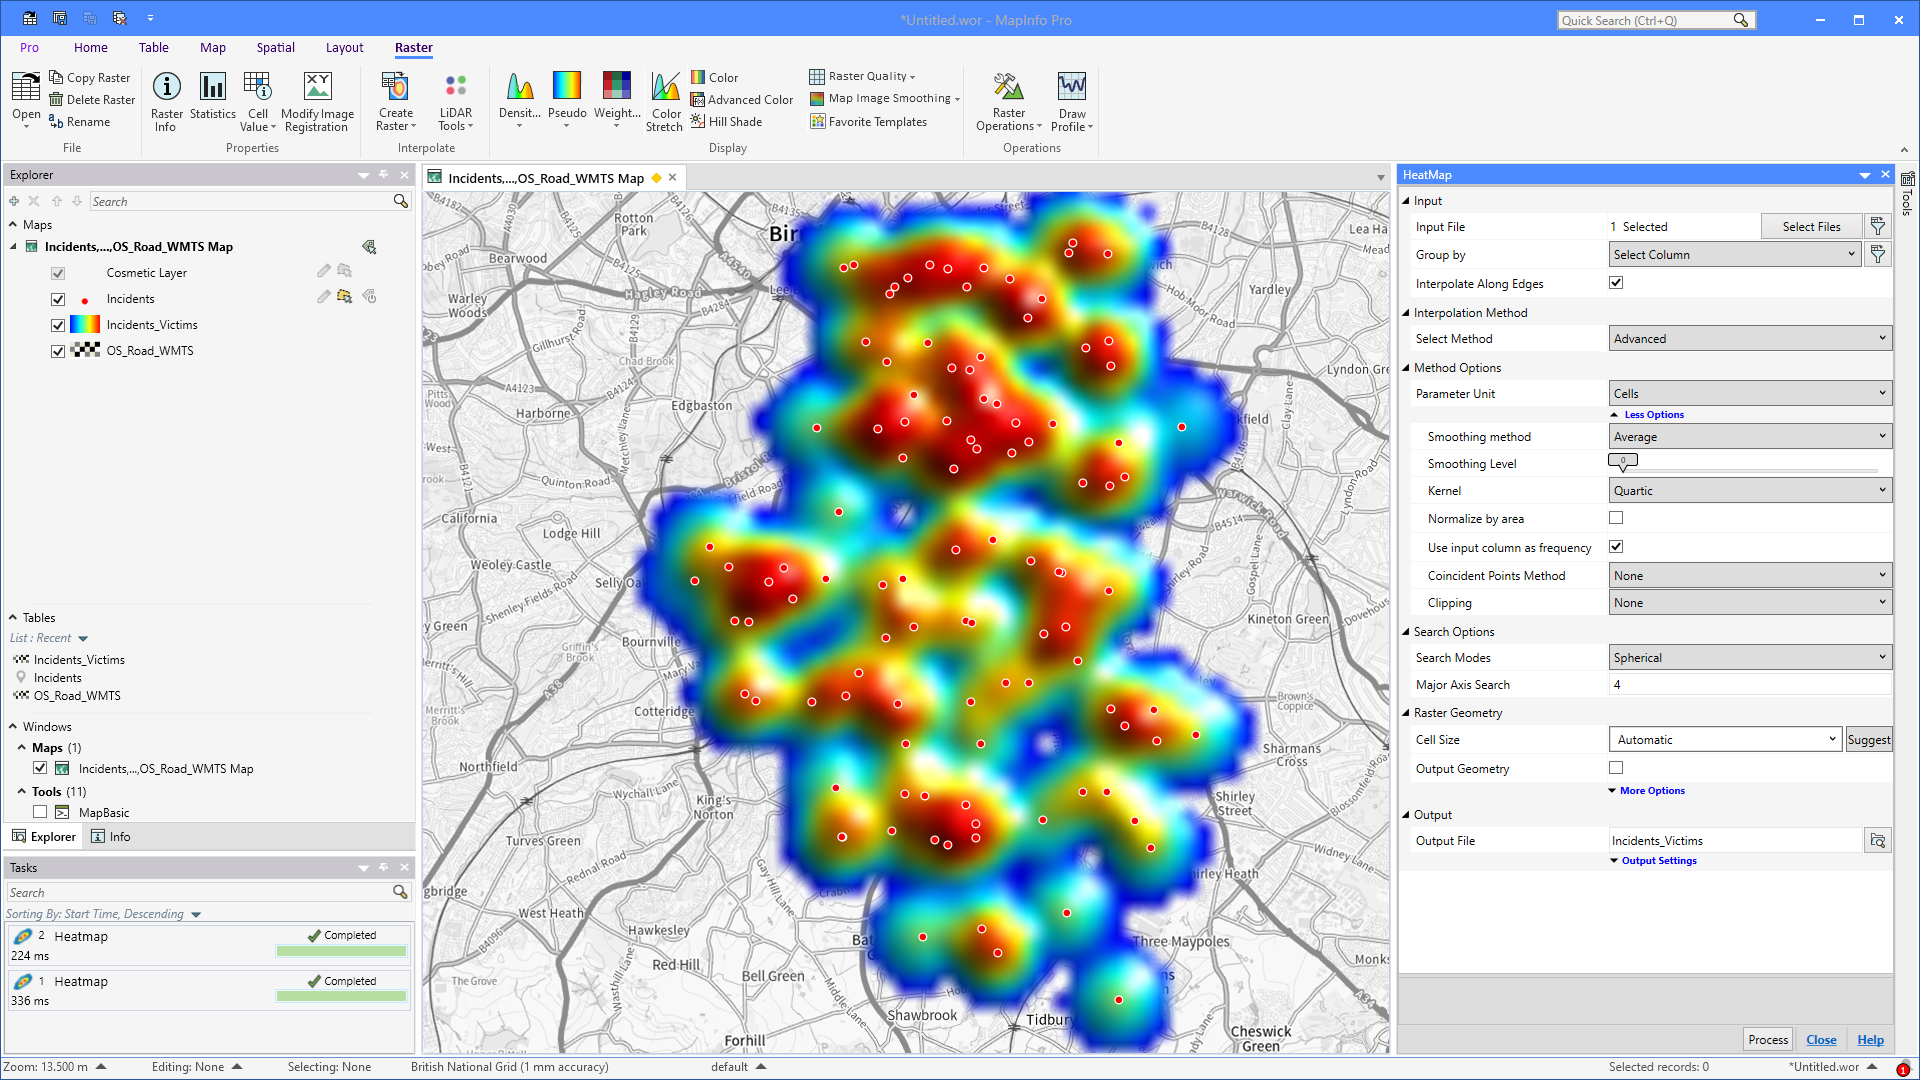Select the Color Stretch tool
This screenshot has height=1080, width=1920.
pos(664,99)
